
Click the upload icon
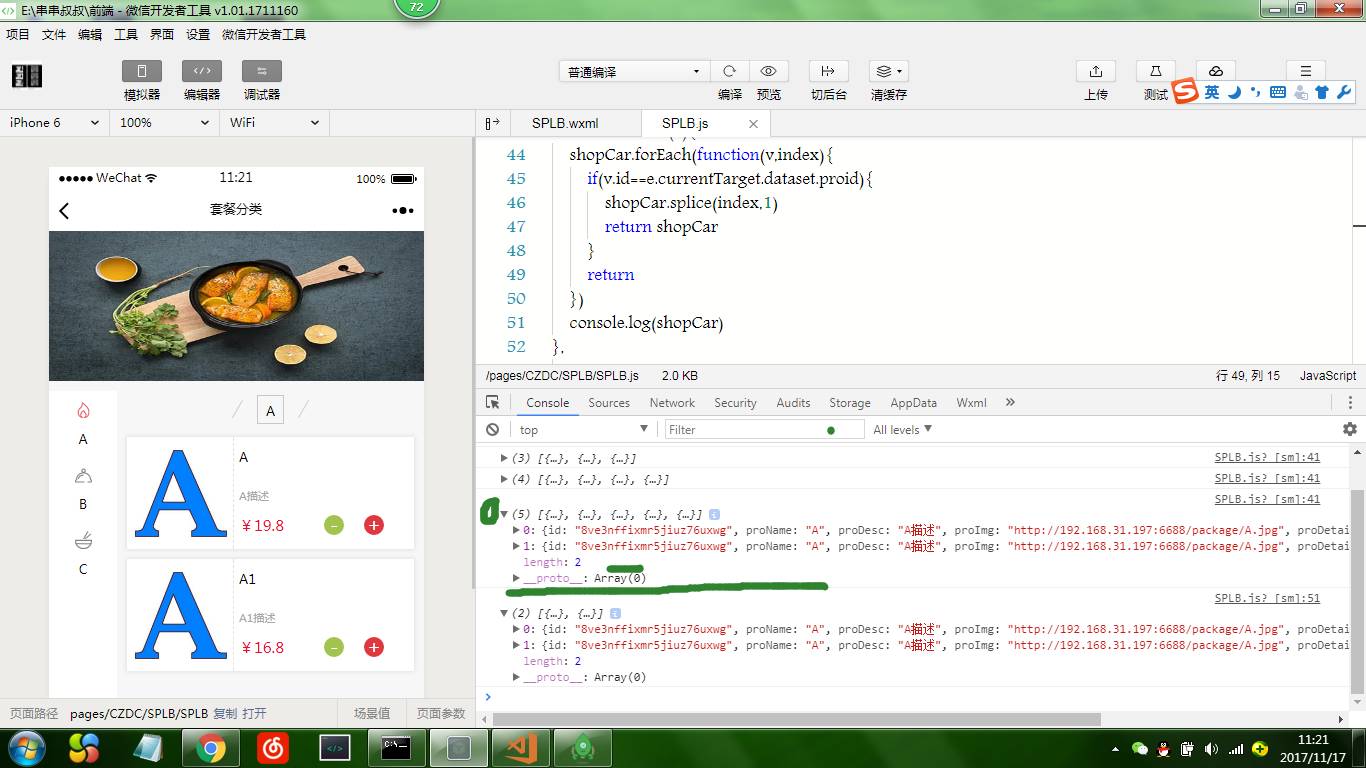pos(1096,71)
